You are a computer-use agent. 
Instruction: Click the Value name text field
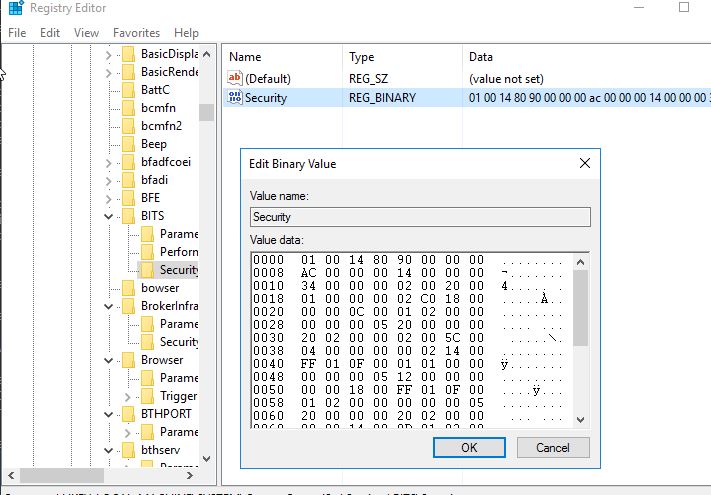420,217
